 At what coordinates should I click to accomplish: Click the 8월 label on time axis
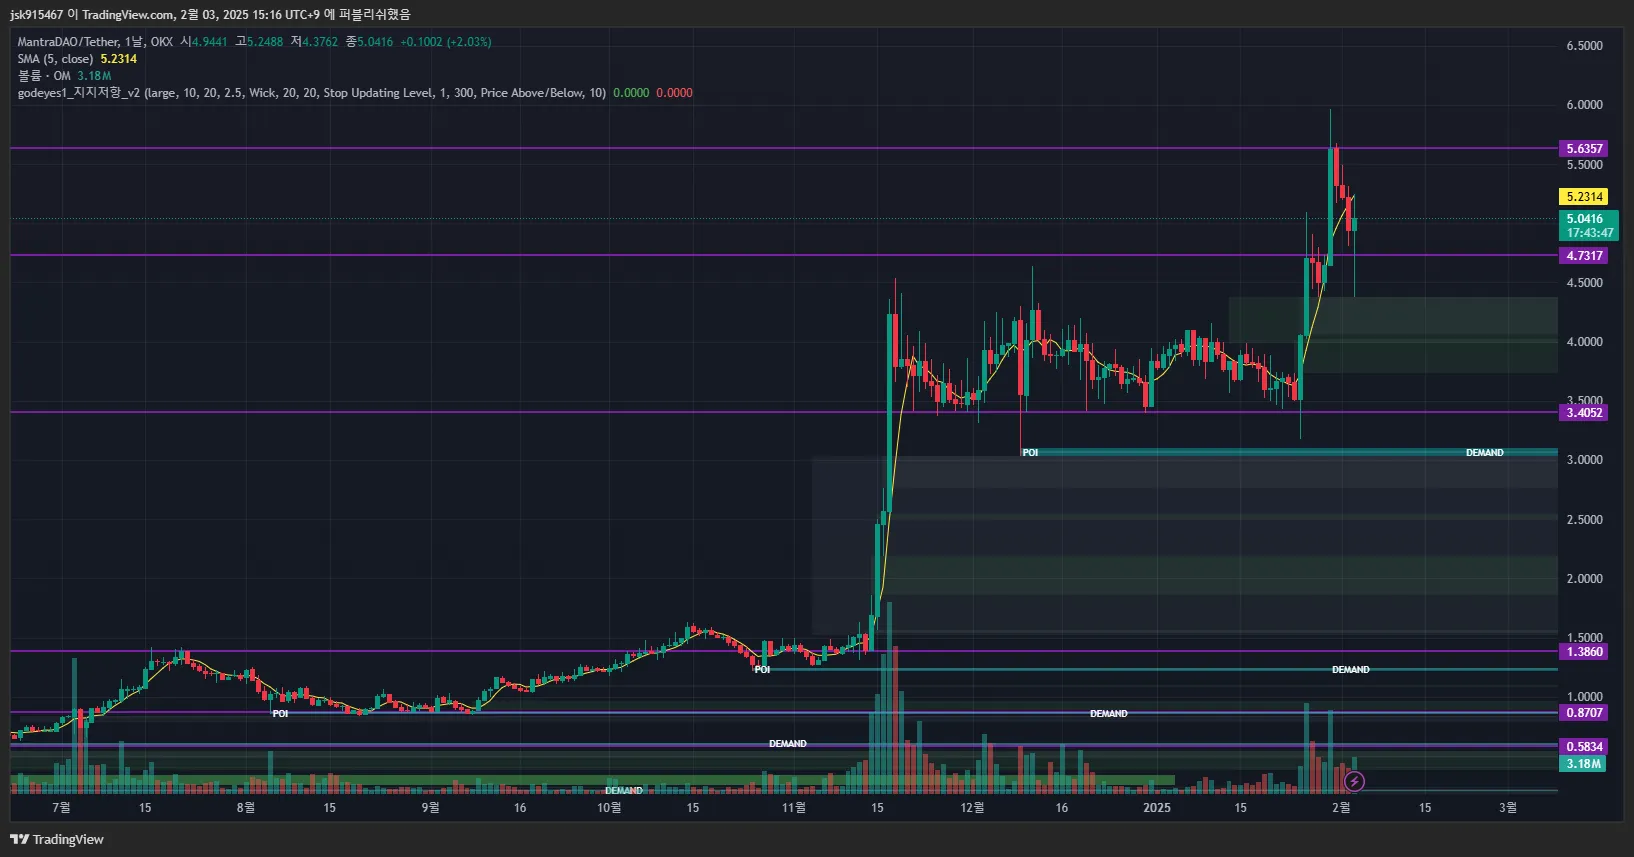(246, 808)
